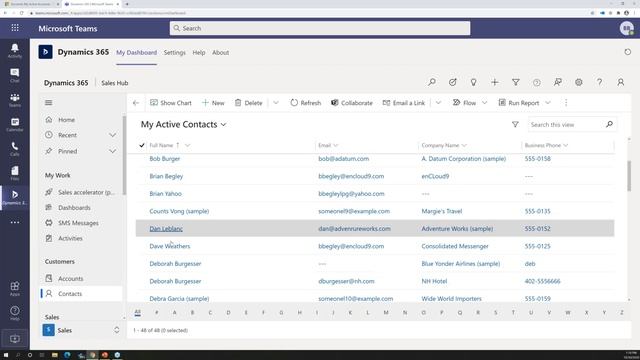Screen dimensions: 640x360
Task: Expand the Flow menu chevron
Action: click(x=484, y=103)
